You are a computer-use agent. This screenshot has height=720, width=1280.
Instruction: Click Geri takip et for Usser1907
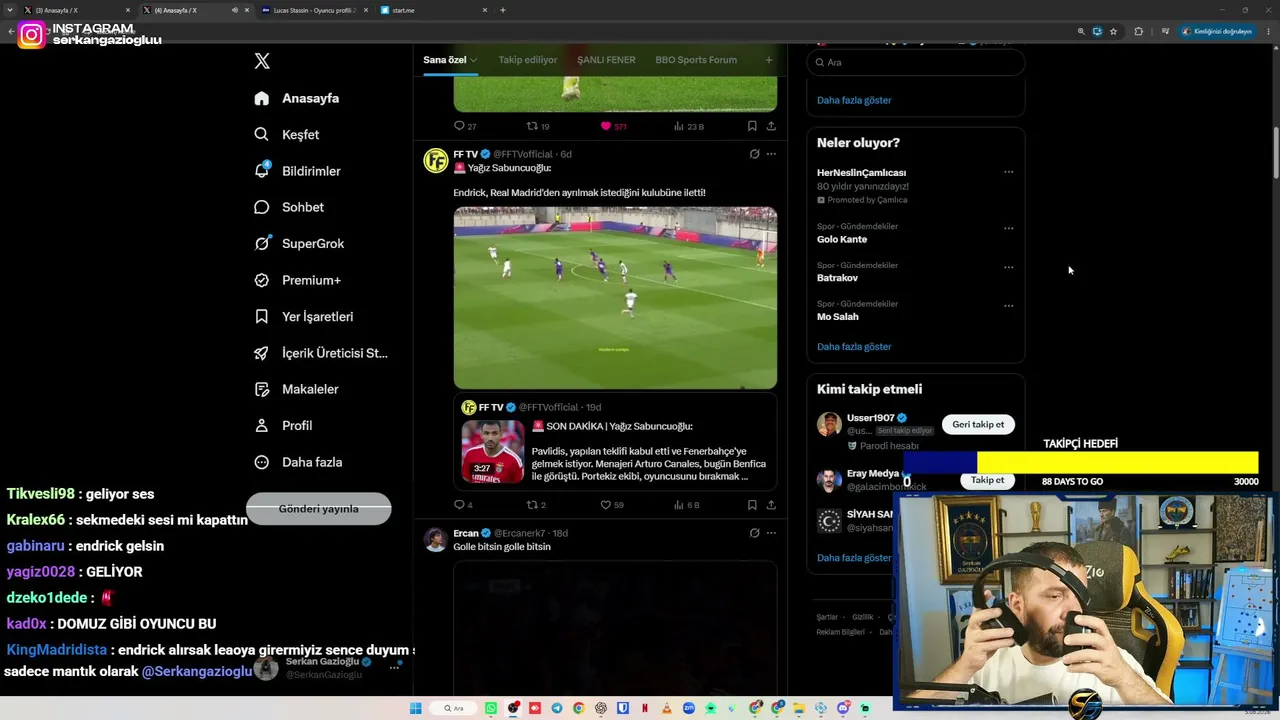click(978, 424)
